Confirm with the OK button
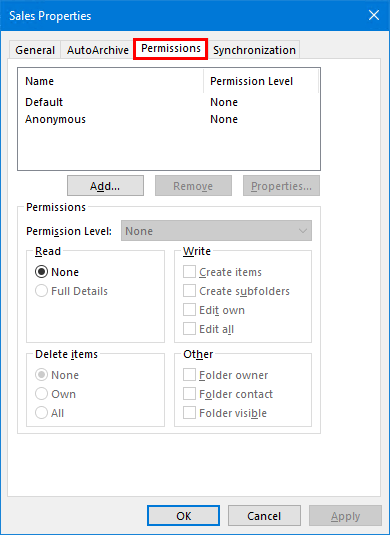390x535 pixels. 184,516
